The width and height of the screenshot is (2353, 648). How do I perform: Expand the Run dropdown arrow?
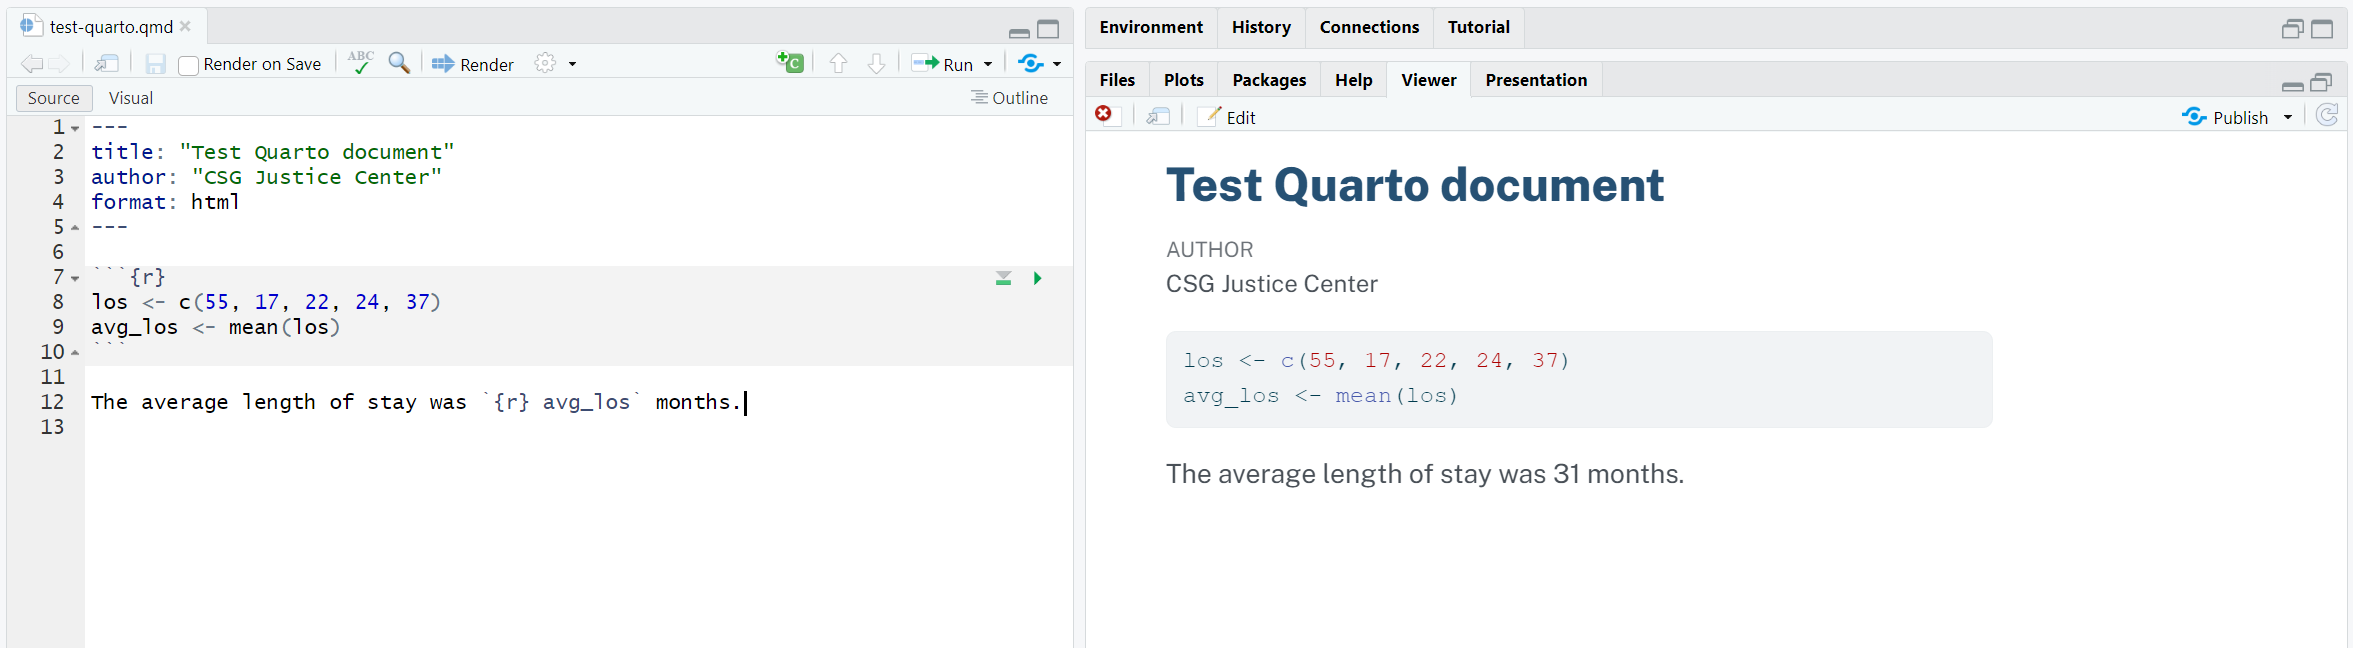988,64
